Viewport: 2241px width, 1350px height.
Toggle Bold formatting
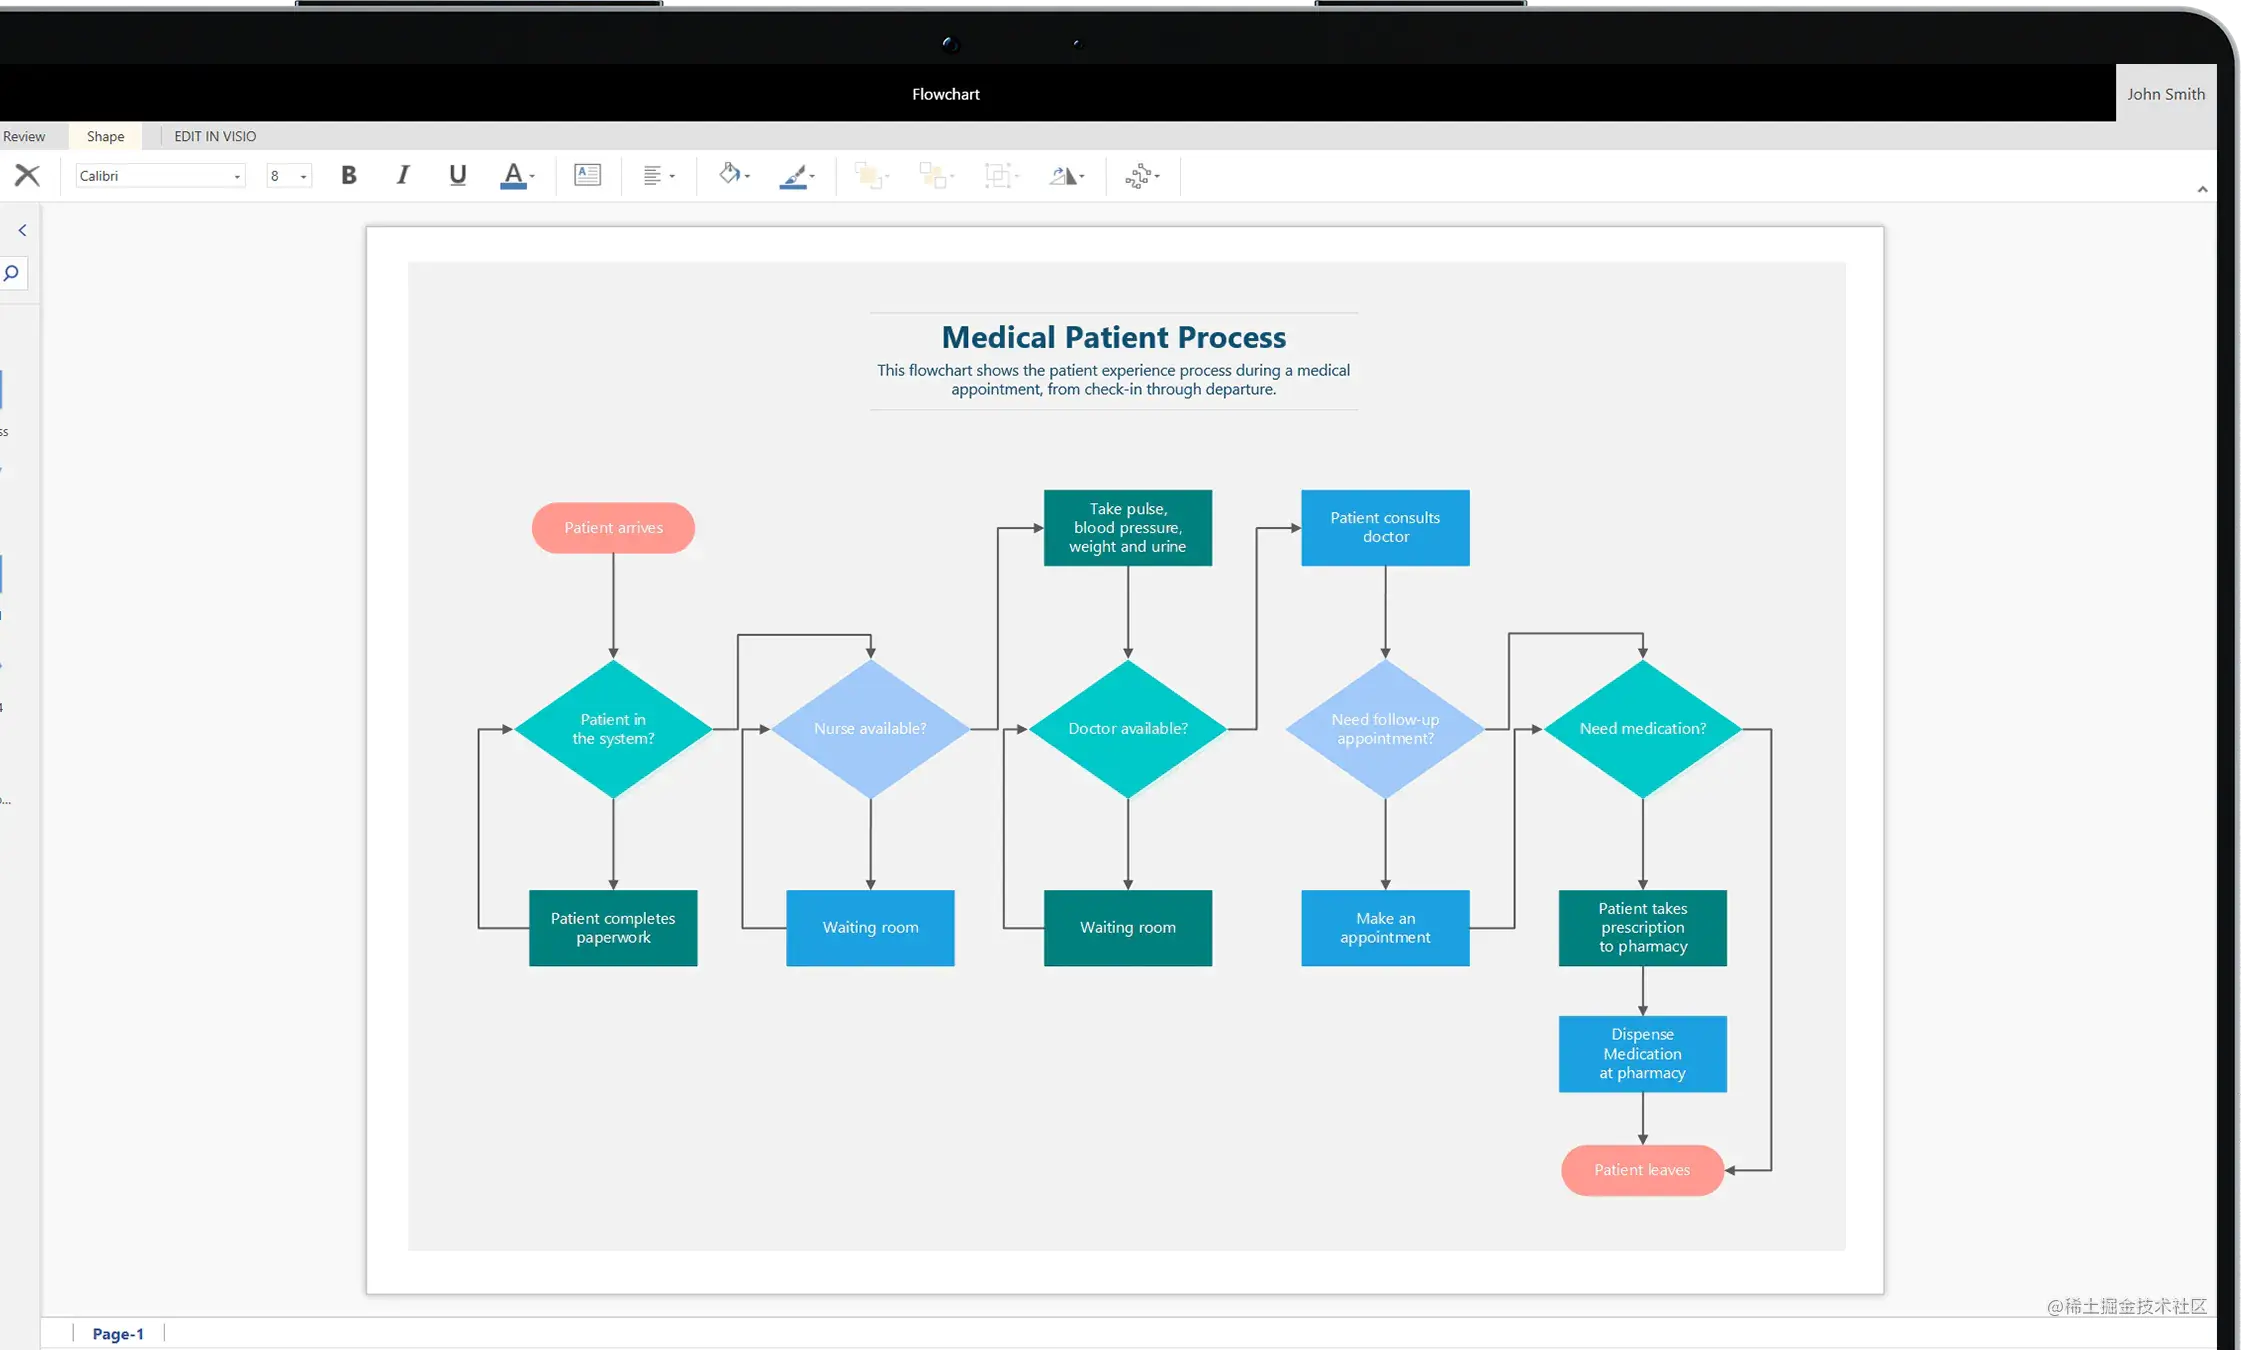coord(348,176)
